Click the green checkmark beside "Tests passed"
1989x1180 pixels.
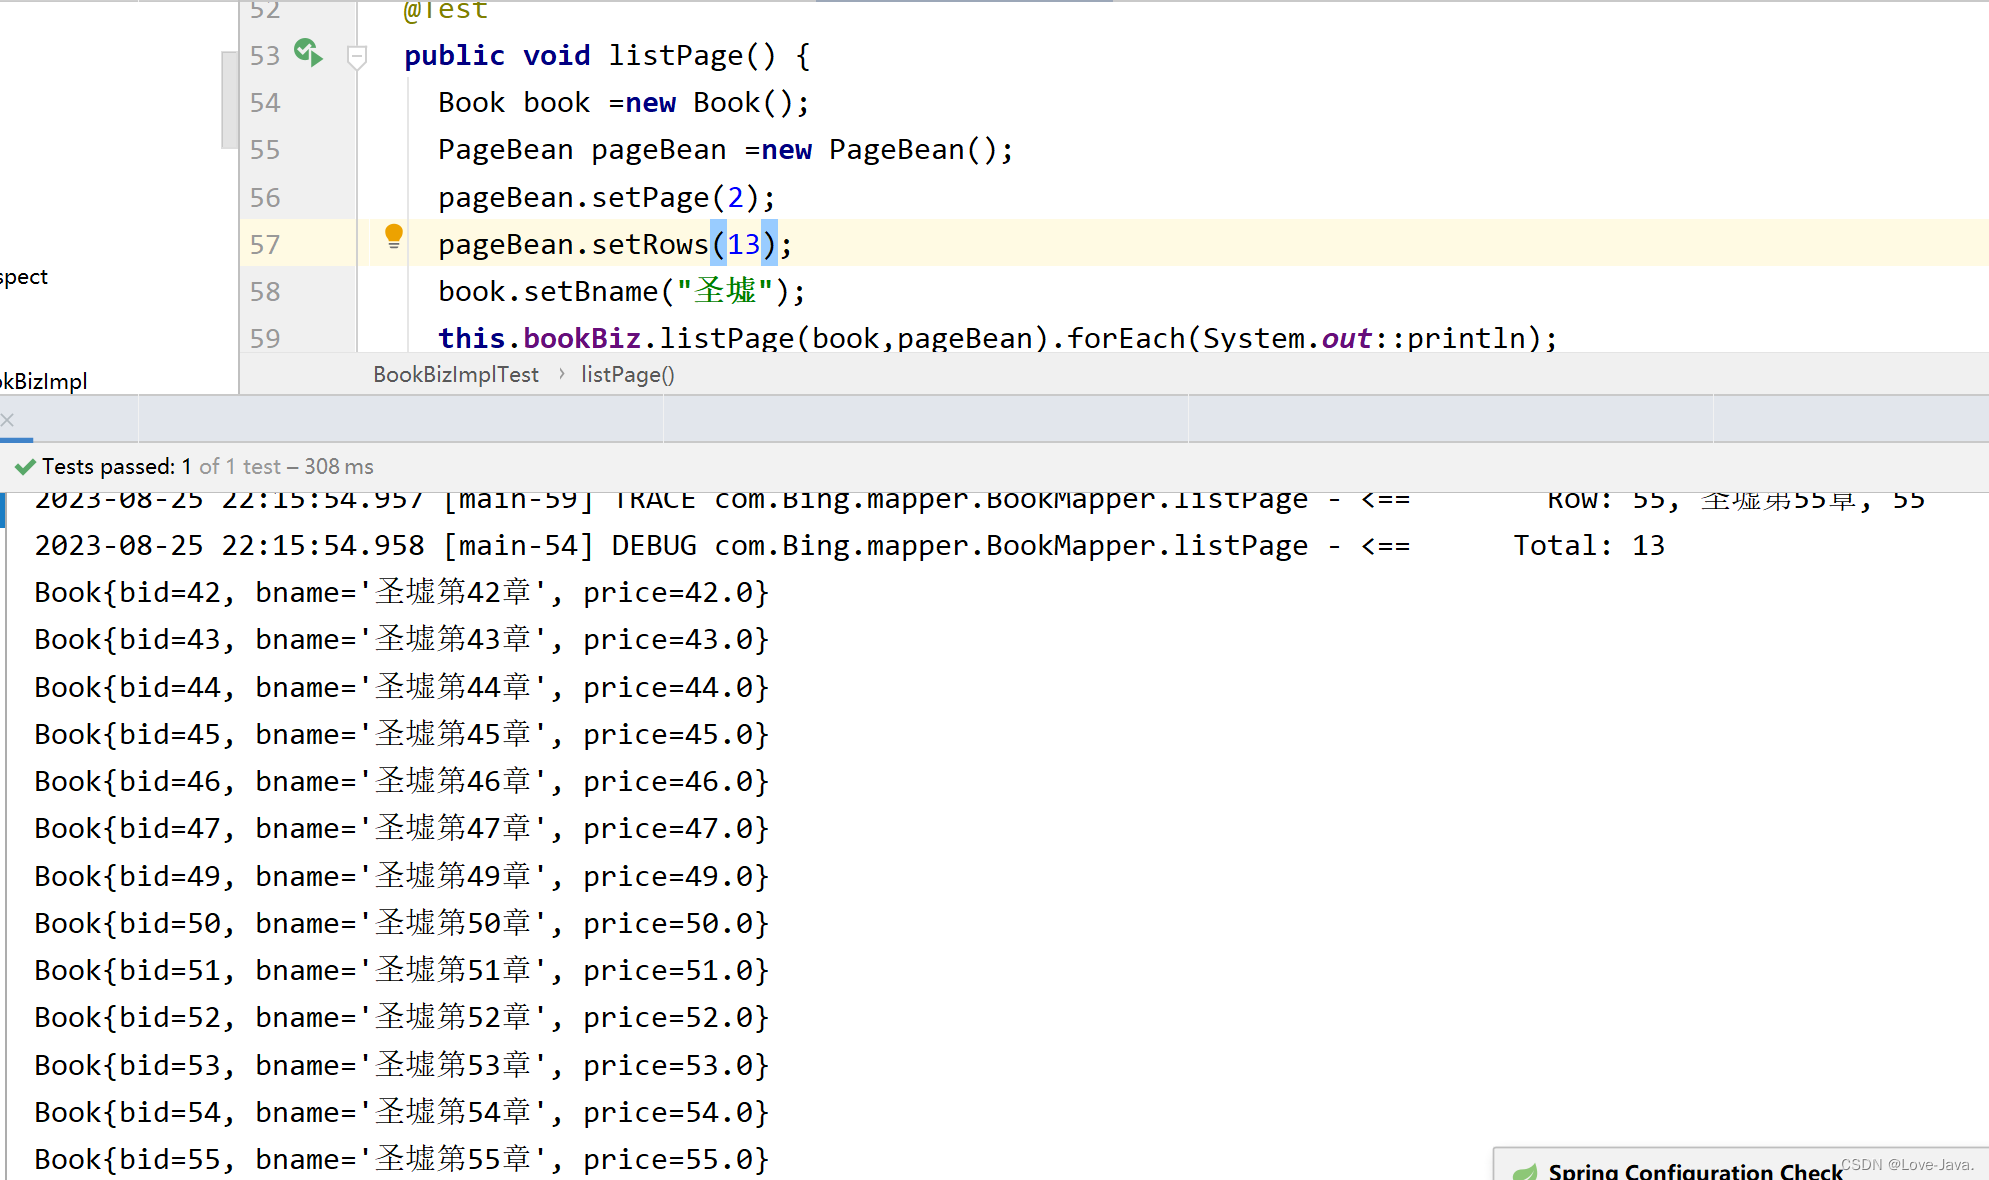click(x=25, y=466)
